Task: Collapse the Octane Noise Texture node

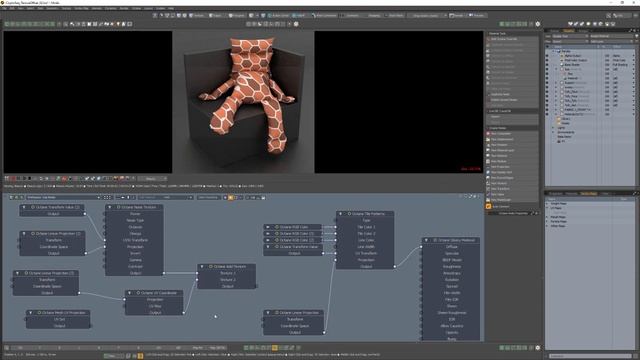Action: tap(109, 207)
